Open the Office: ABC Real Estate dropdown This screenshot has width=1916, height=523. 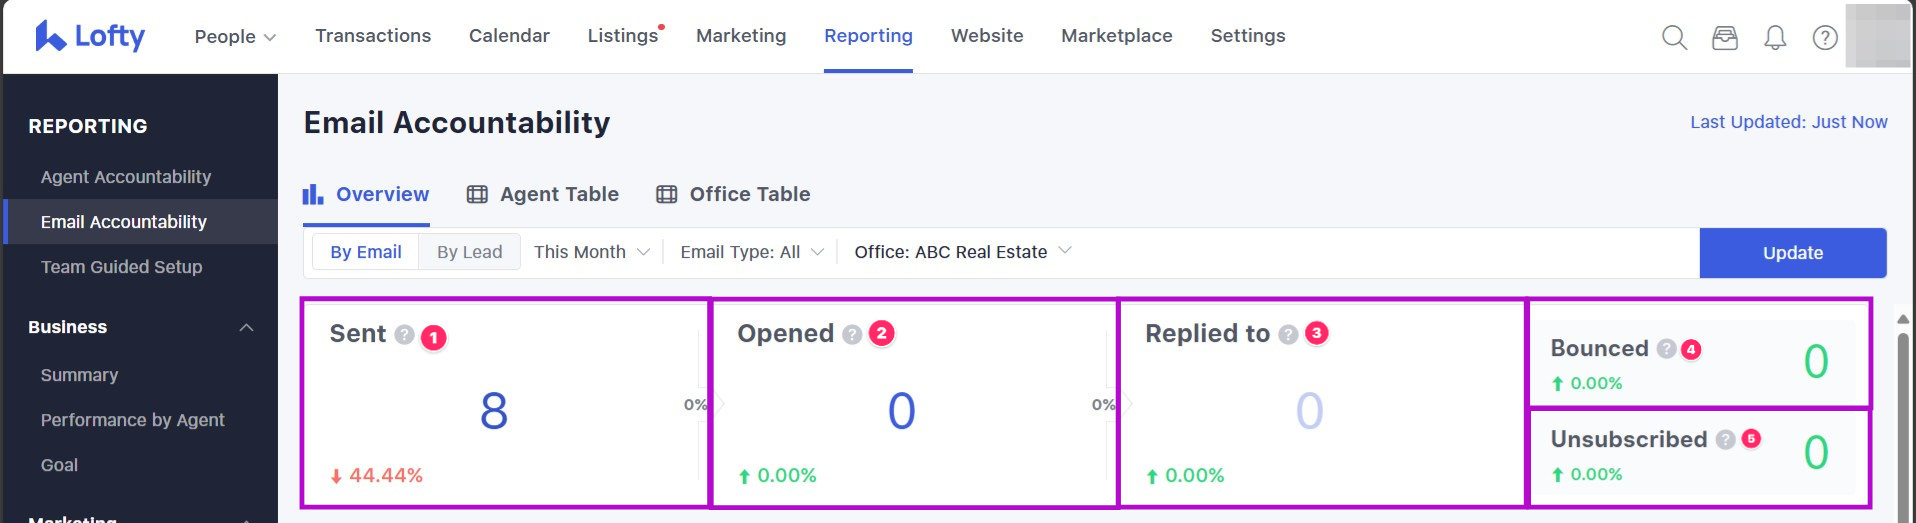pyautogui.click(x=962, y=252)
